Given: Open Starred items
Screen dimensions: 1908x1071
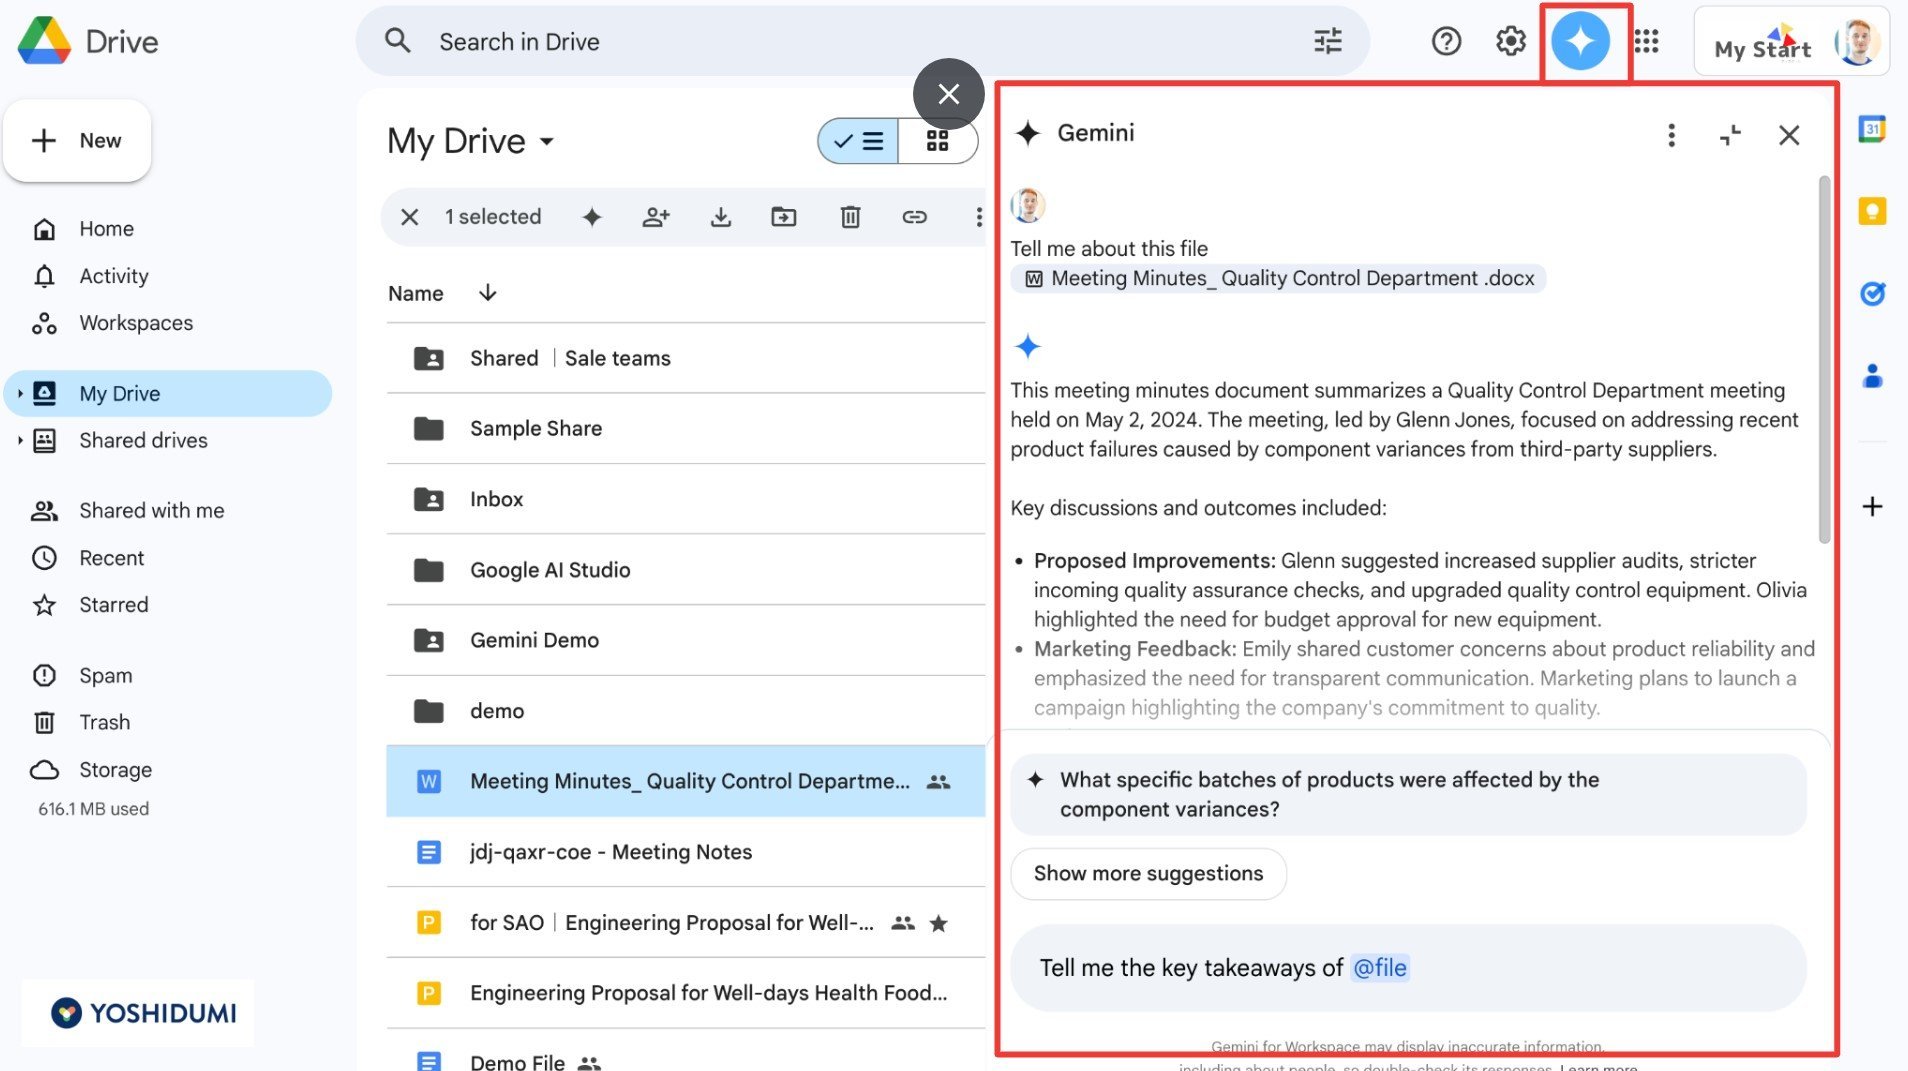Looking at the screenshot, I should [114, 605].
